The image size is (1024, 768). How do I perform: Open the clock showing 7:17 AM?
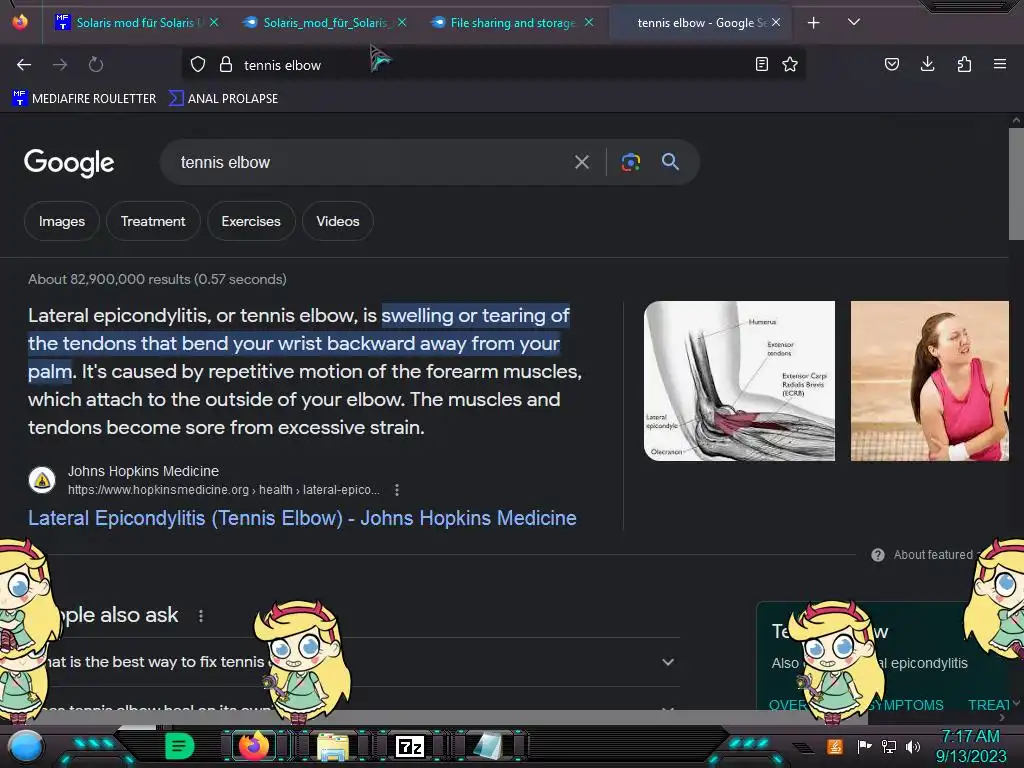(x=970, y=746)
